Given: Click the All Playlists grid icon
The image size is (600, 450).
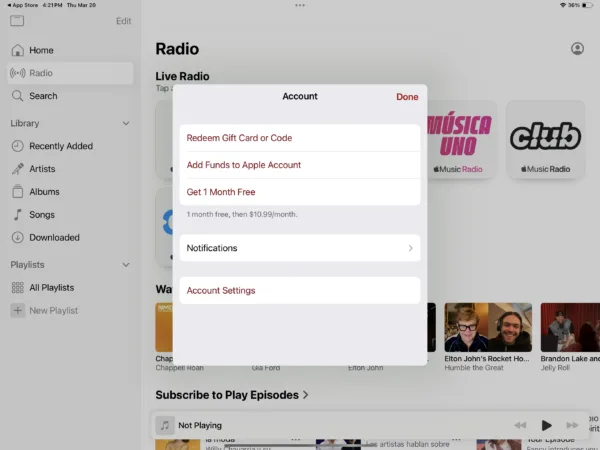Looking at the screenshot, I should coord(17,287).
